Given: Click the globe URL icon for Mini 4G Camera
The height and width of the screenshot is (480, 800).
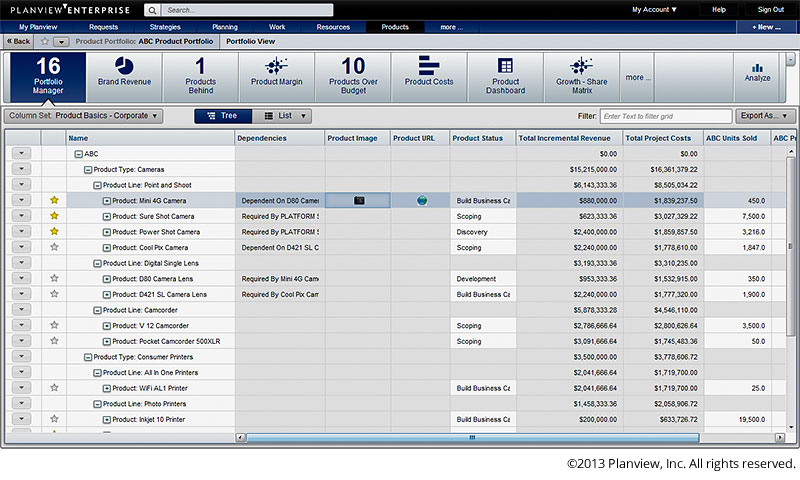Looking at the screenshot, I should (422, 201).
